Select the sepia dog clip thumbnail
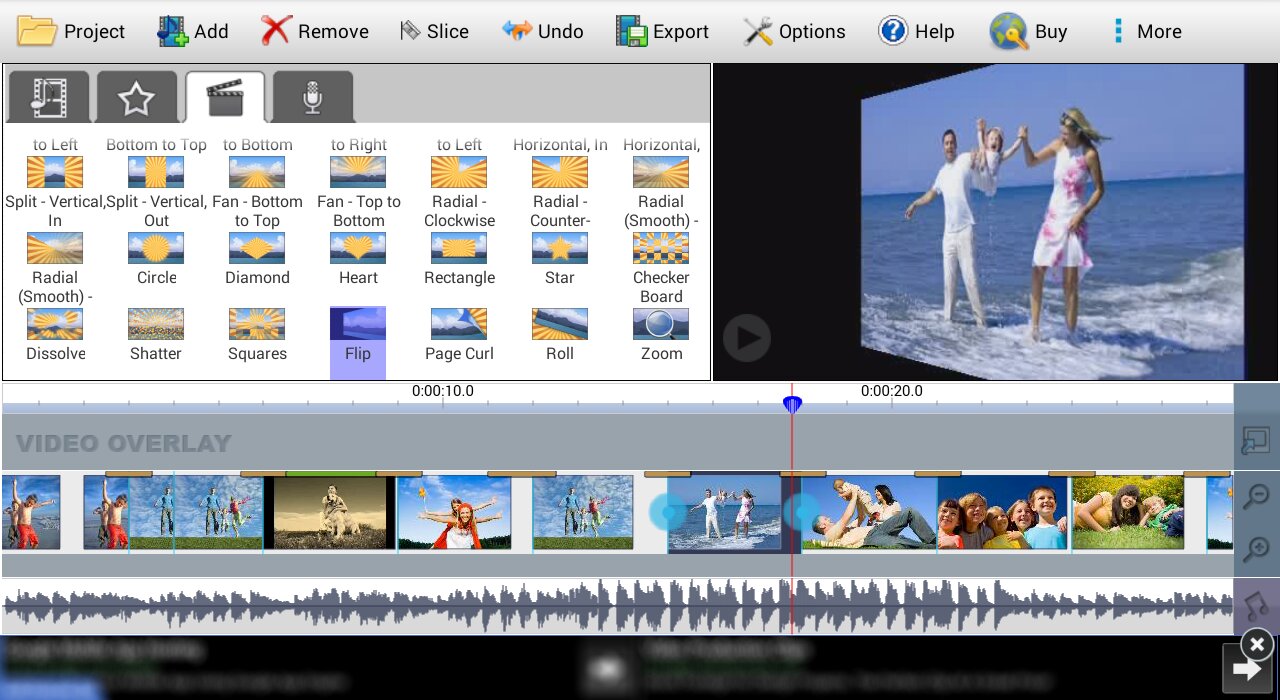 330,512
